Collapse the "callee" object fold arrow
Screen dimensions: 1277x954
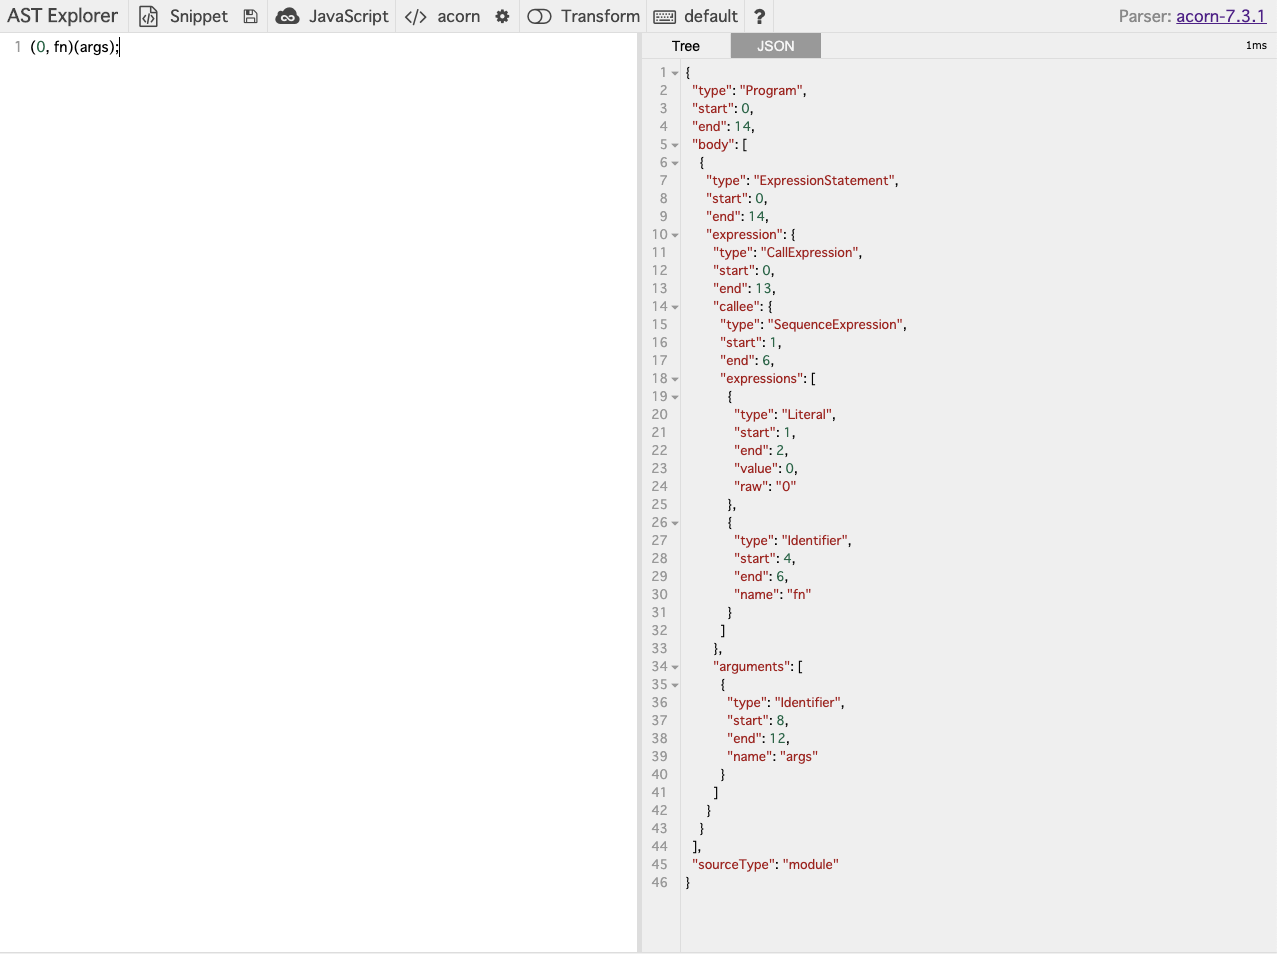(675, 307)
